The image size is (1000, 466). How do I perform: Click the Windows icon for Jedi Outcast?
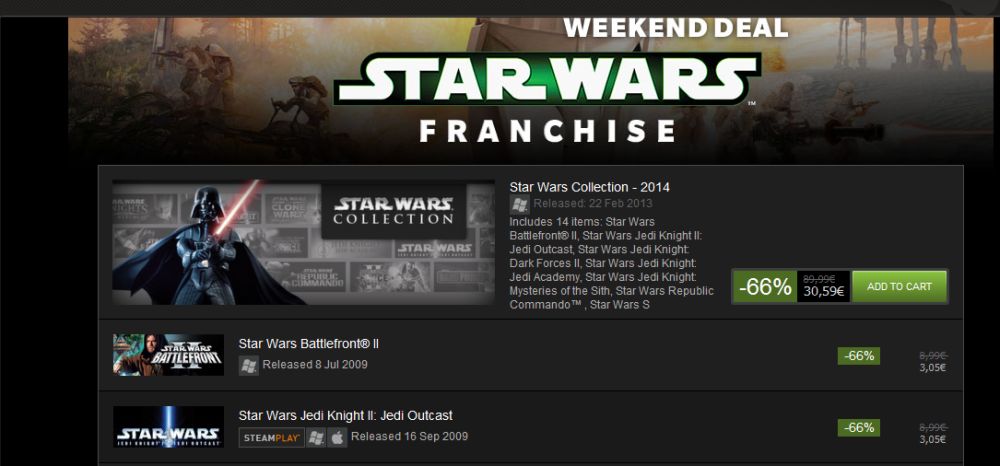[316, 437]
